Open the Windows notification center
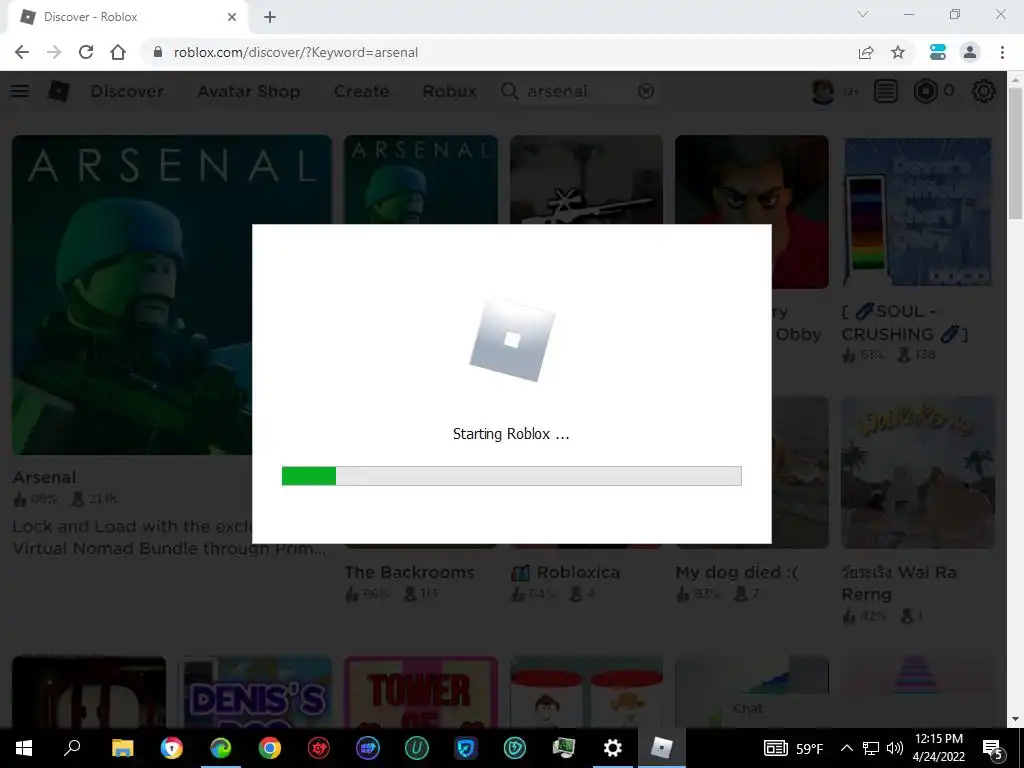This screenshot has width=1024, height=768. pyautogui.click(x=992, y=748)
